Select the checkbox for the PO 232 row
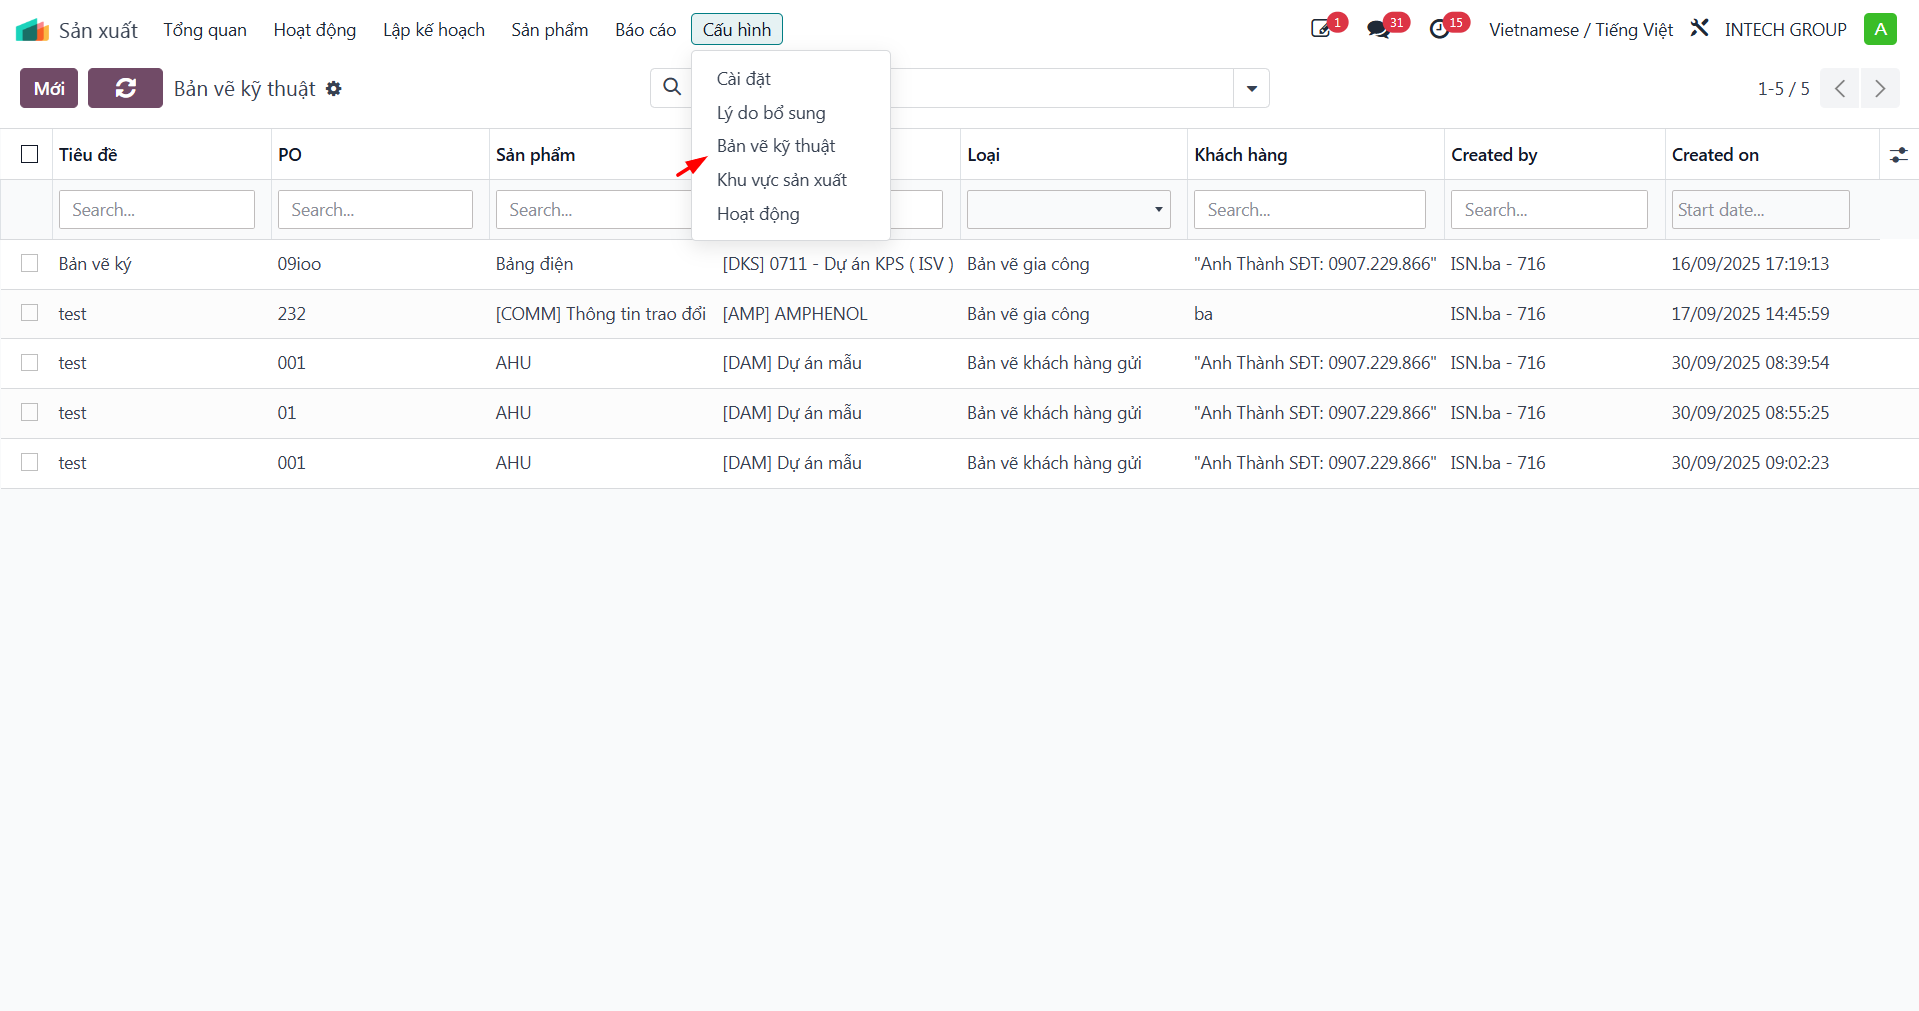 pos(30,313)
